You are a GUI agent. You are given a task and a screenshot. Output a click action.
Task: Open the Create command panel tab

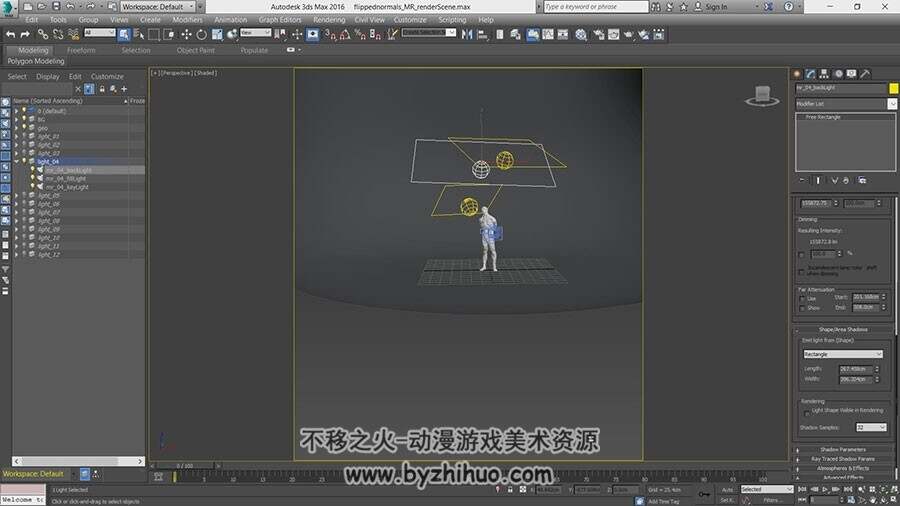(797, 74)
